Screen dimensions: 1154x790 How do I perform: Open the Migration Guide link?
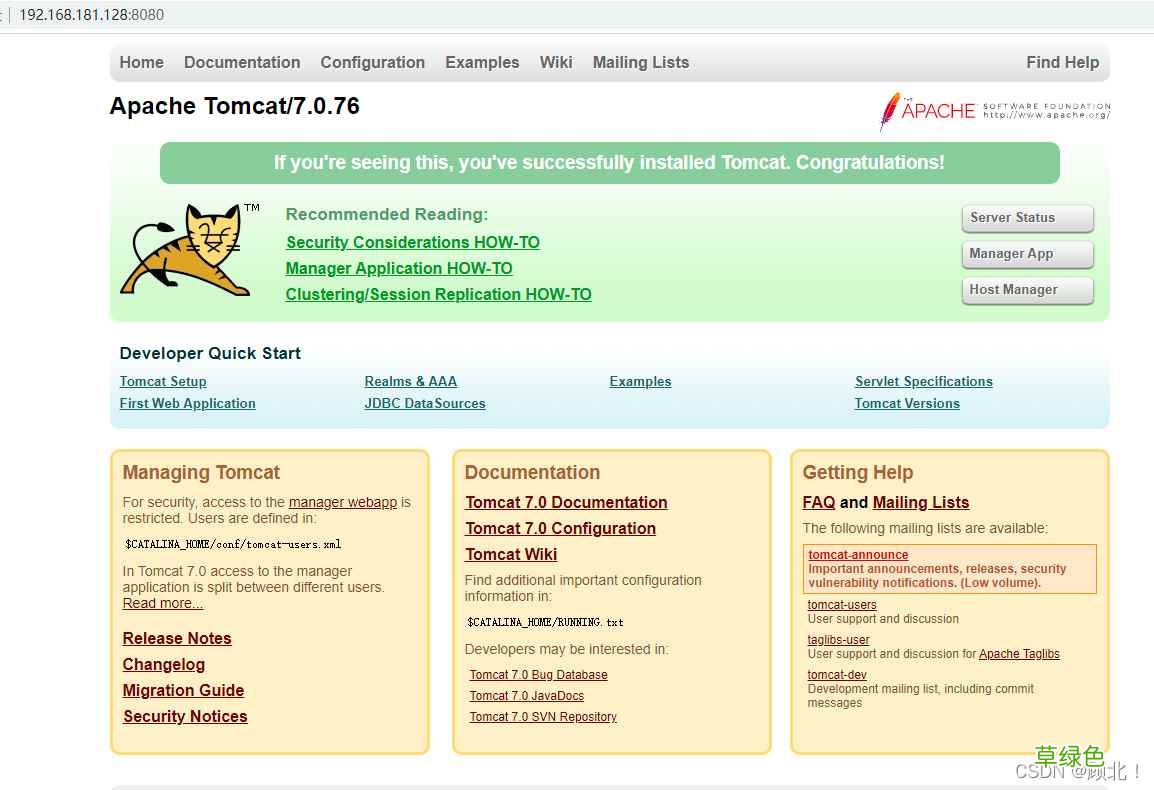coord(183,691)
